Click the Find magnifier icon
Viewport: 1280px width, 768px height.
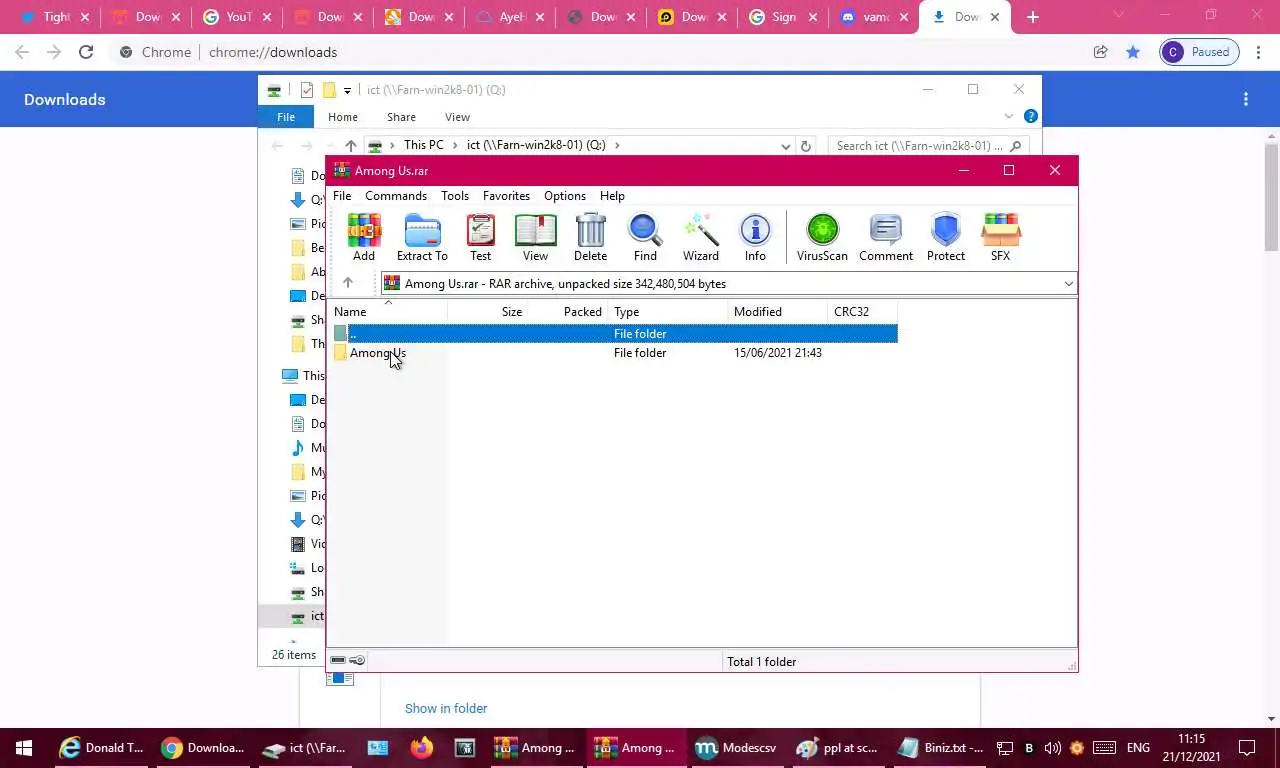645,237
